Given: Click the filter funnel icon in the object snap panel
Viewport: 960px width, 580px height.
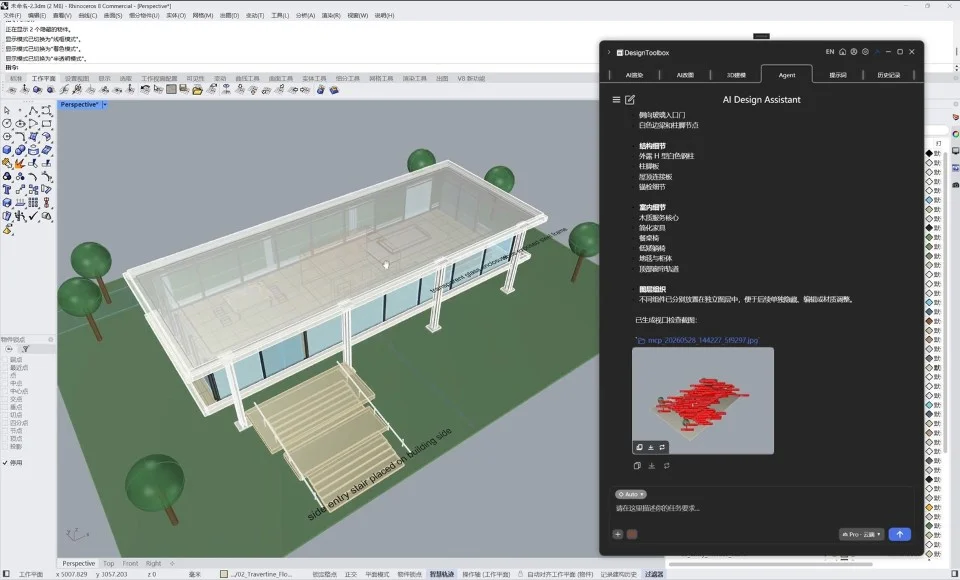Looking at the screenshot, I should (x=26, y=349).
